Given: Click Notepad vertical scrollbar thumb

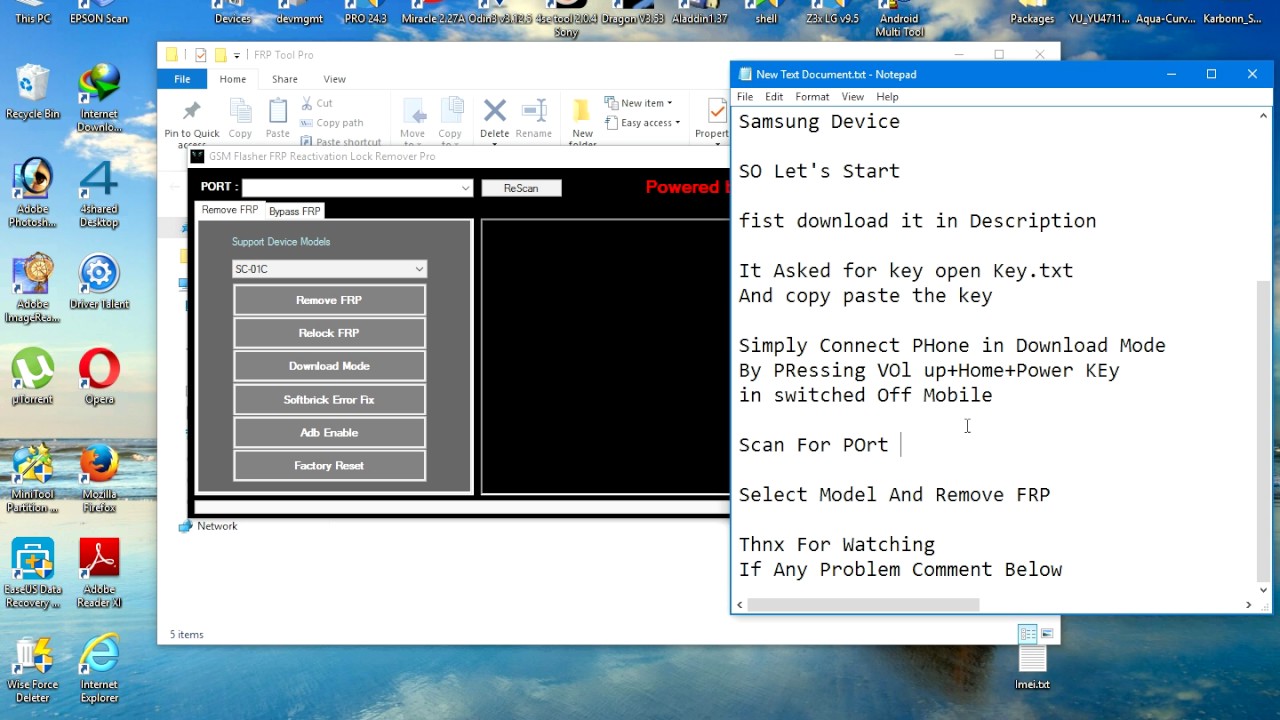Looking at the screenshot, I should tap(1263, 430).
